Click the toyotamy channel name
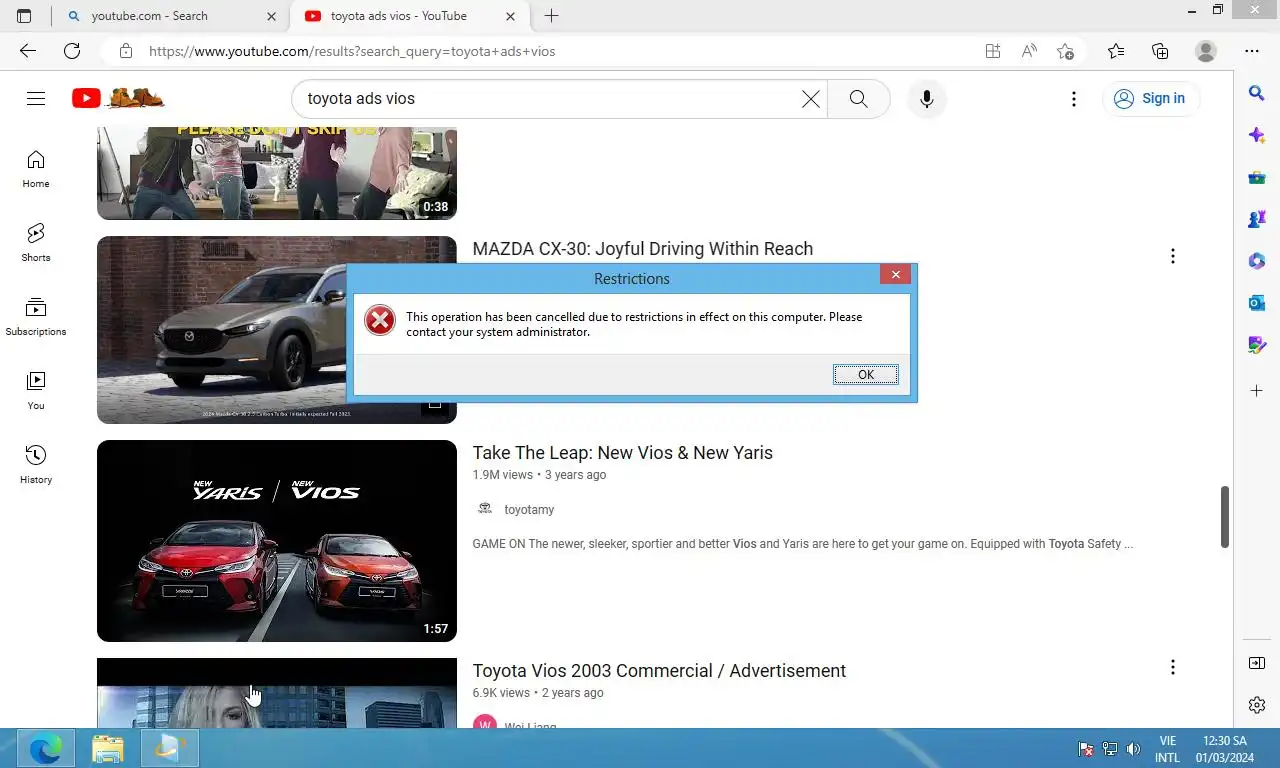1280x768 pixels. click(x=529, y=510)
